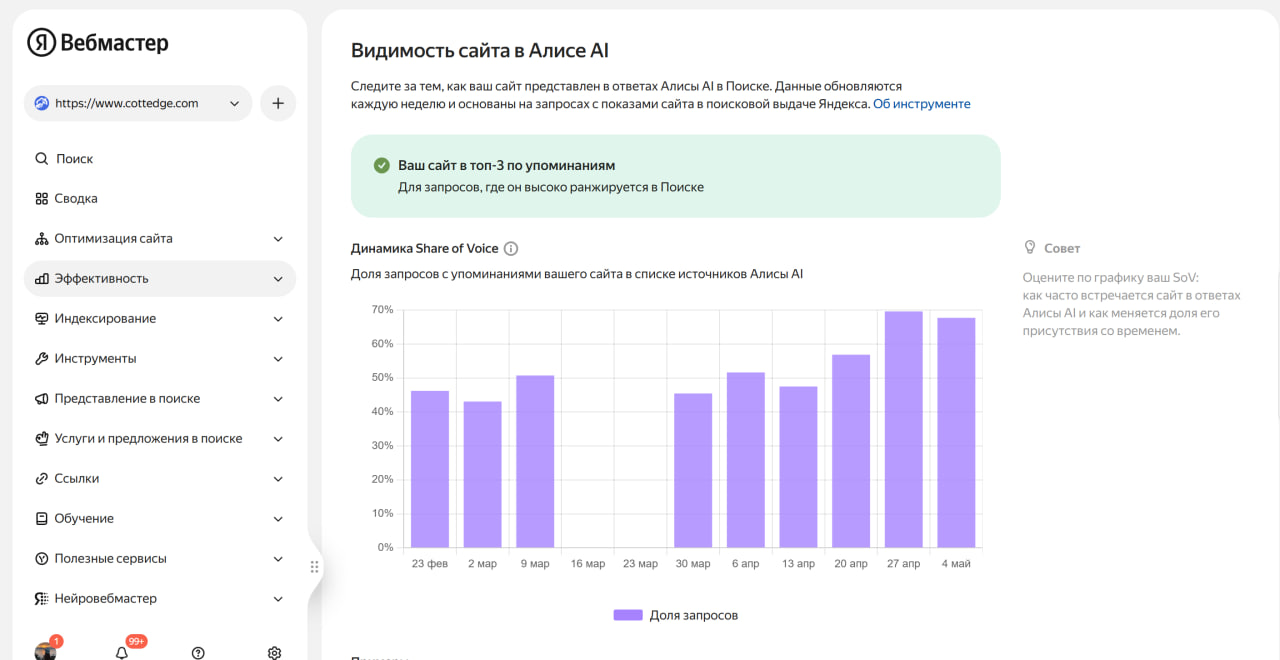Select the 2 мар chart bar
This screenshot has width=1280, height=660.
tap(483, 474)
